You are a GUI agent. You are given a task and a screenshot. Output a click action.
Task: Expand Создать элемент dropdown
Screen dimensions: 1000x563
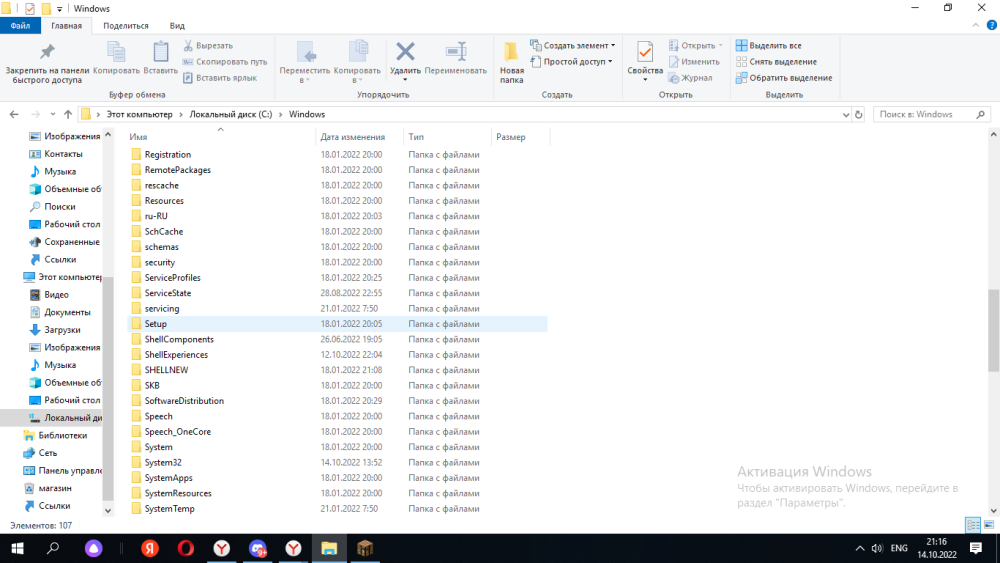click(573, 46)
